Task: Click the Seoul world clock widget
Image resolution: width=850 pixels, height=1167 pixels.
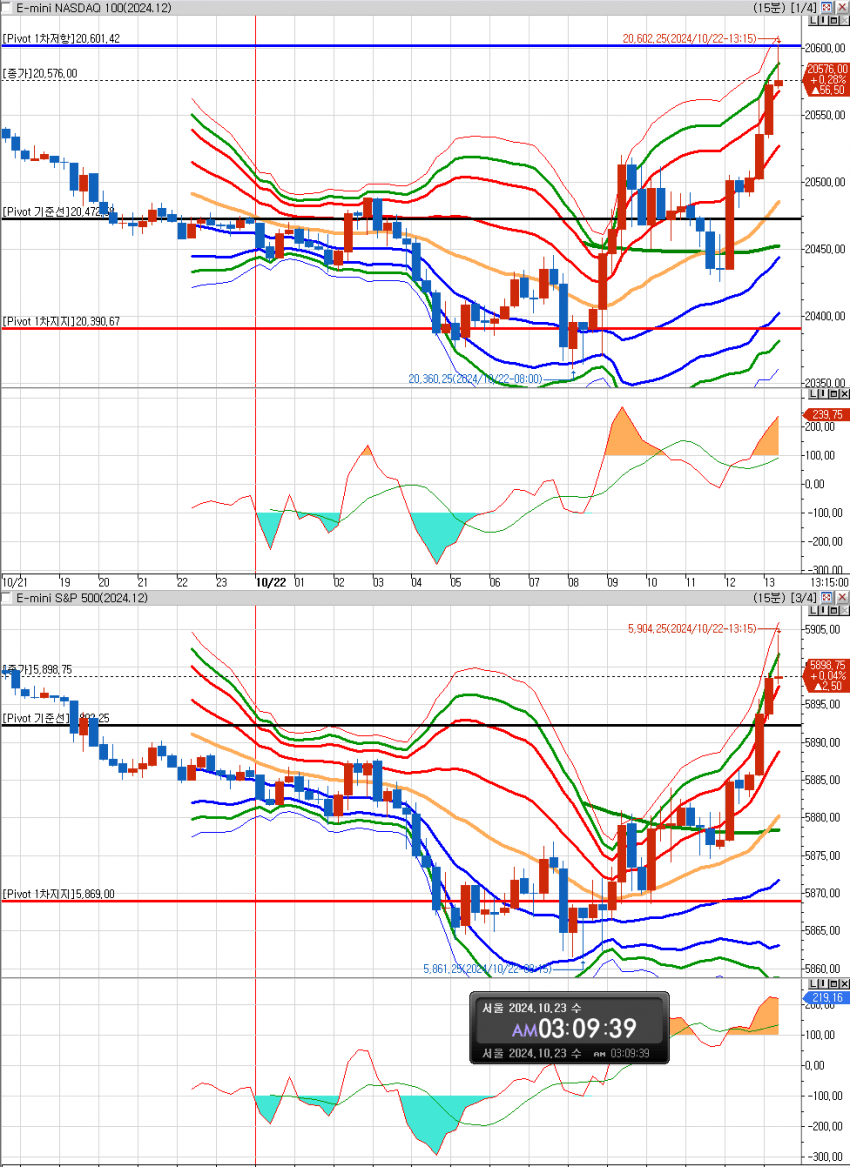Action: point(569,1028)
